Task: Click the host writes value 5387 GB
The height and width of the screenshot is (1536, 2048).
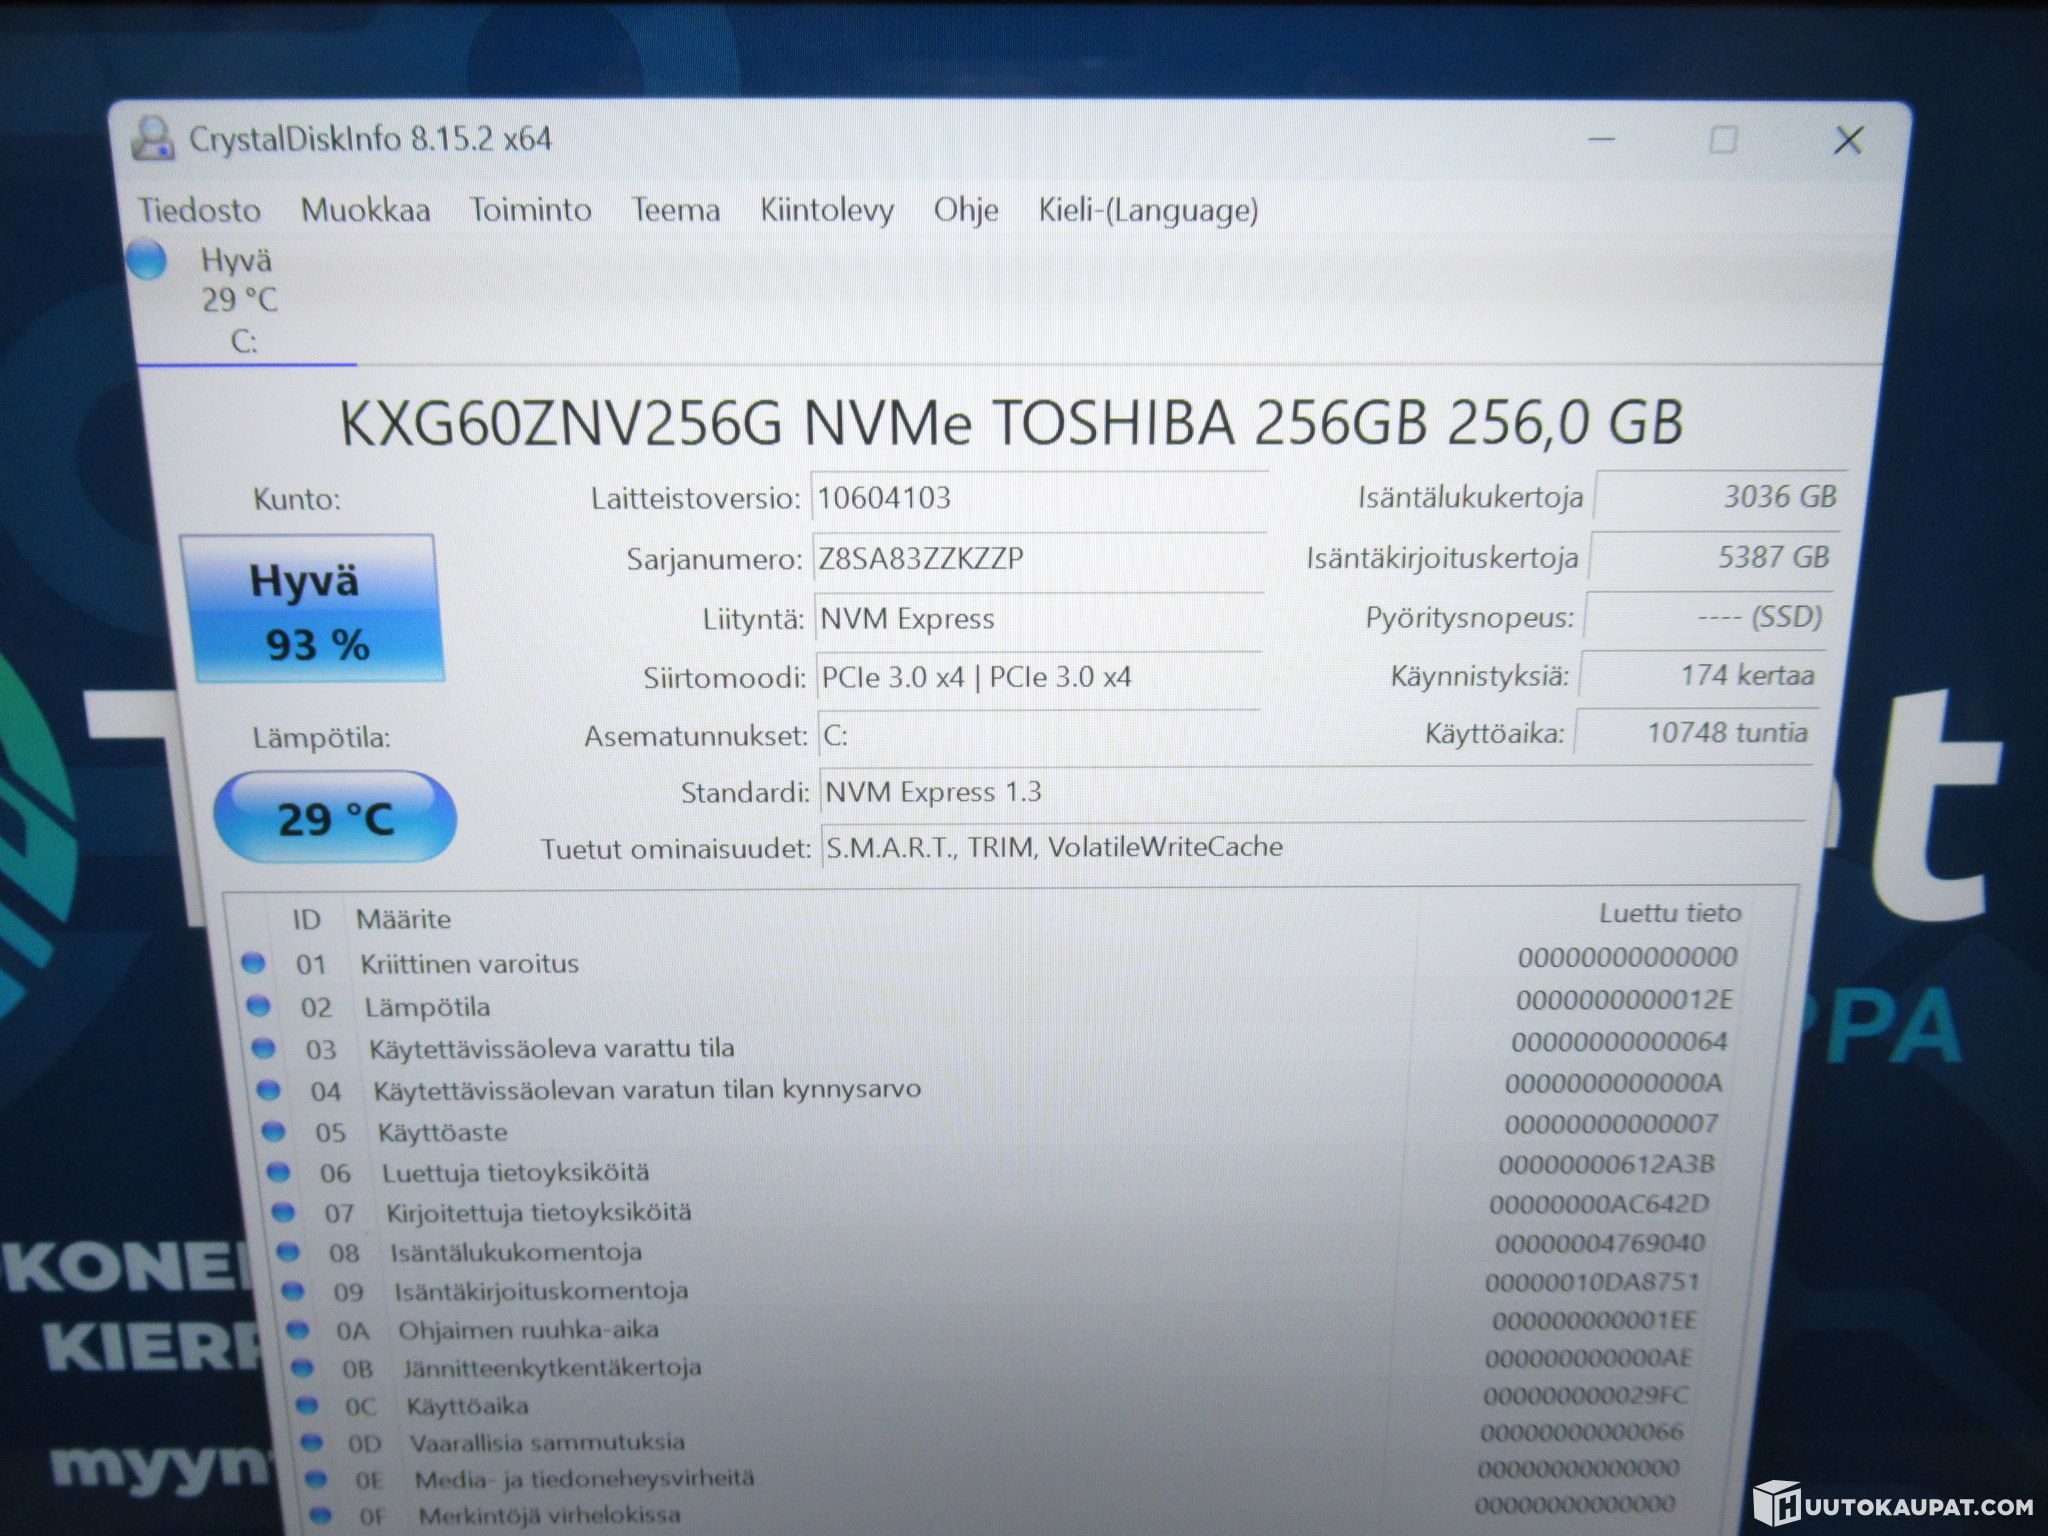Action: (1714, 556)
